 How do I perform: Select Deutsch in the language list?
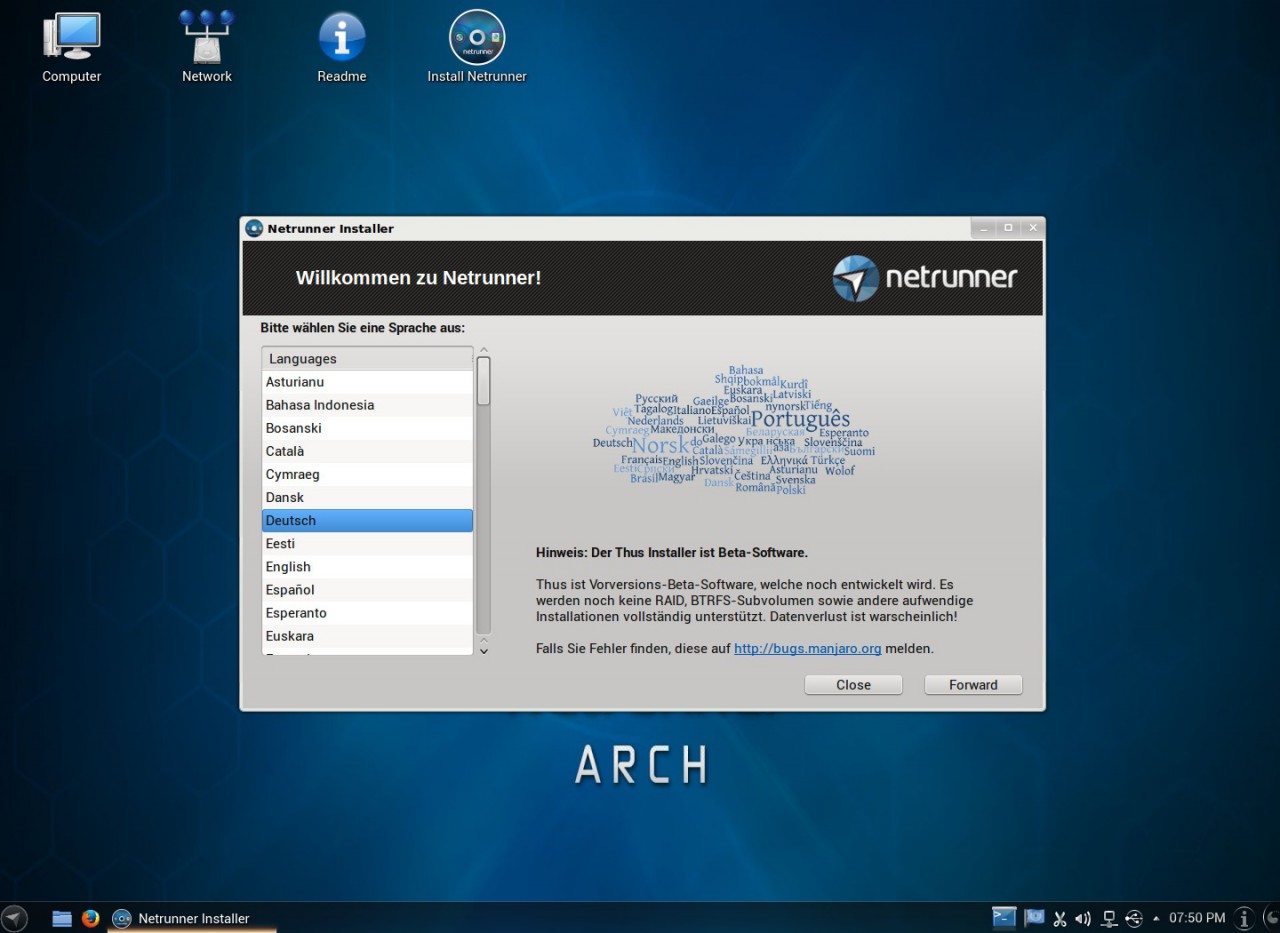coord(367,520)
